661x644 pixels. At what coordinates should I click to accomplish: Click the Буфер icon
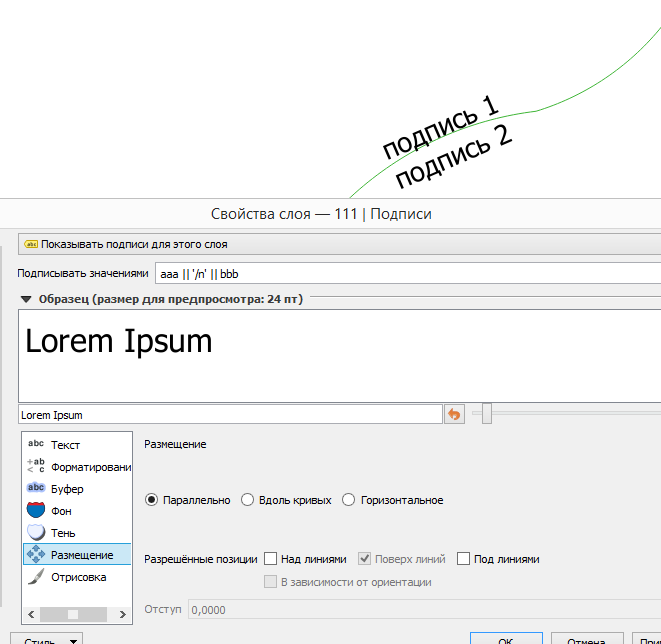[36, 488]
